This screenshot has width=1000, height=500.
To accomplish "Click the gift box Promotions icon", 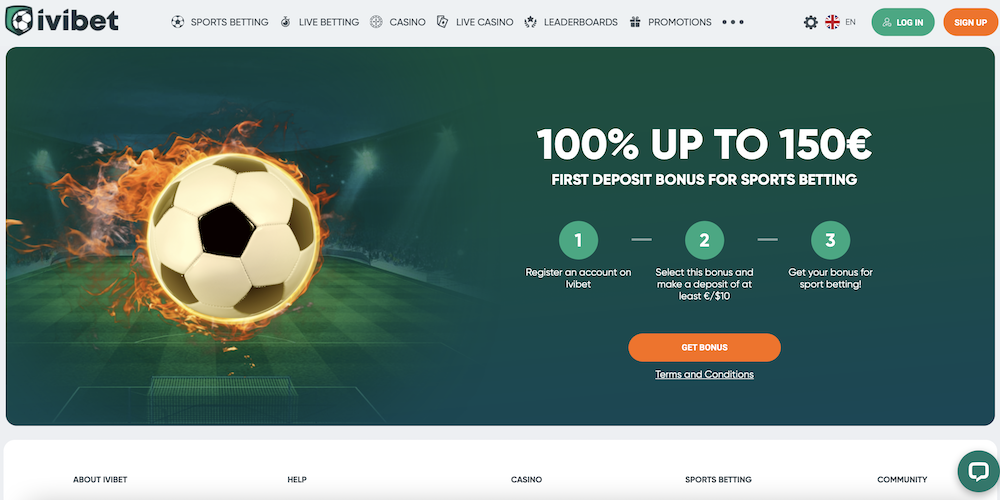I will point(635,22).
